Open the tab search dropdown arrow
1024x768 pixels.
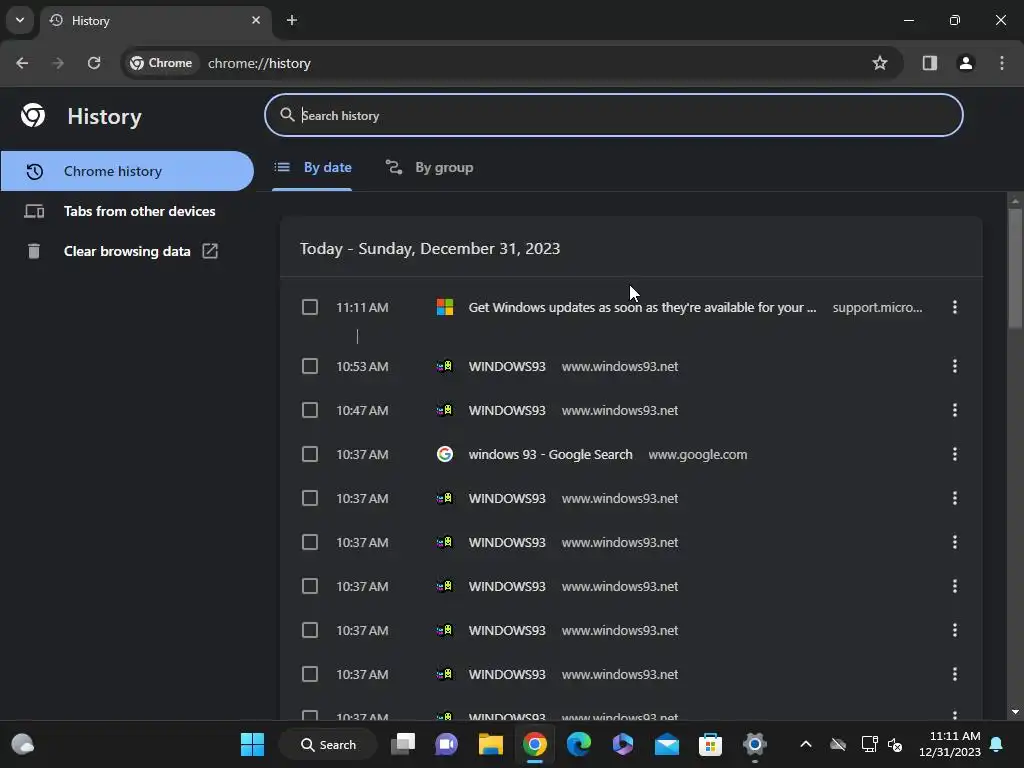click(x=20, y=20)
